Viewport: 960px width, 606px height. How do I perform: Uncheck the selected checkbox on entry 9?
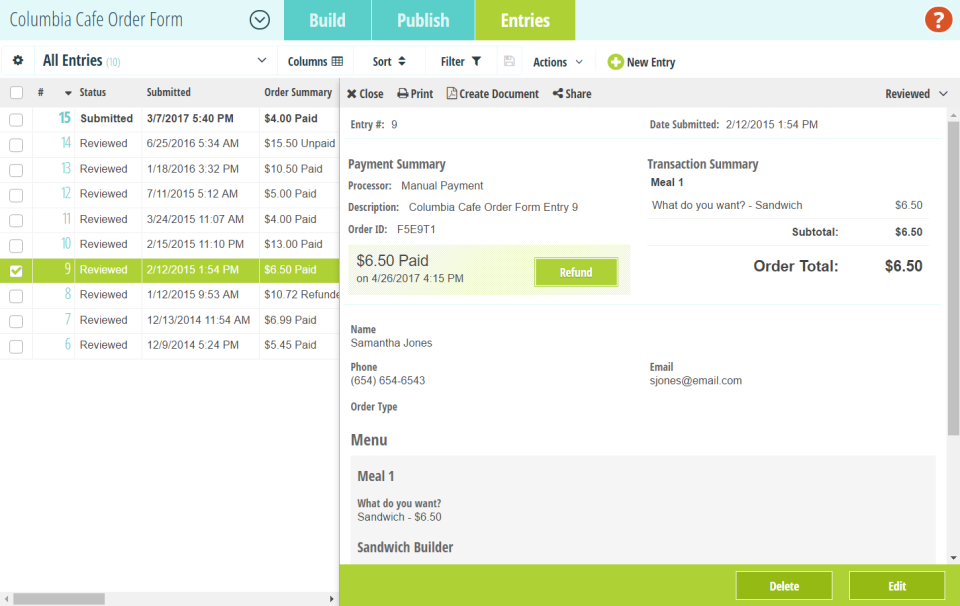click(x=14, y=269)
